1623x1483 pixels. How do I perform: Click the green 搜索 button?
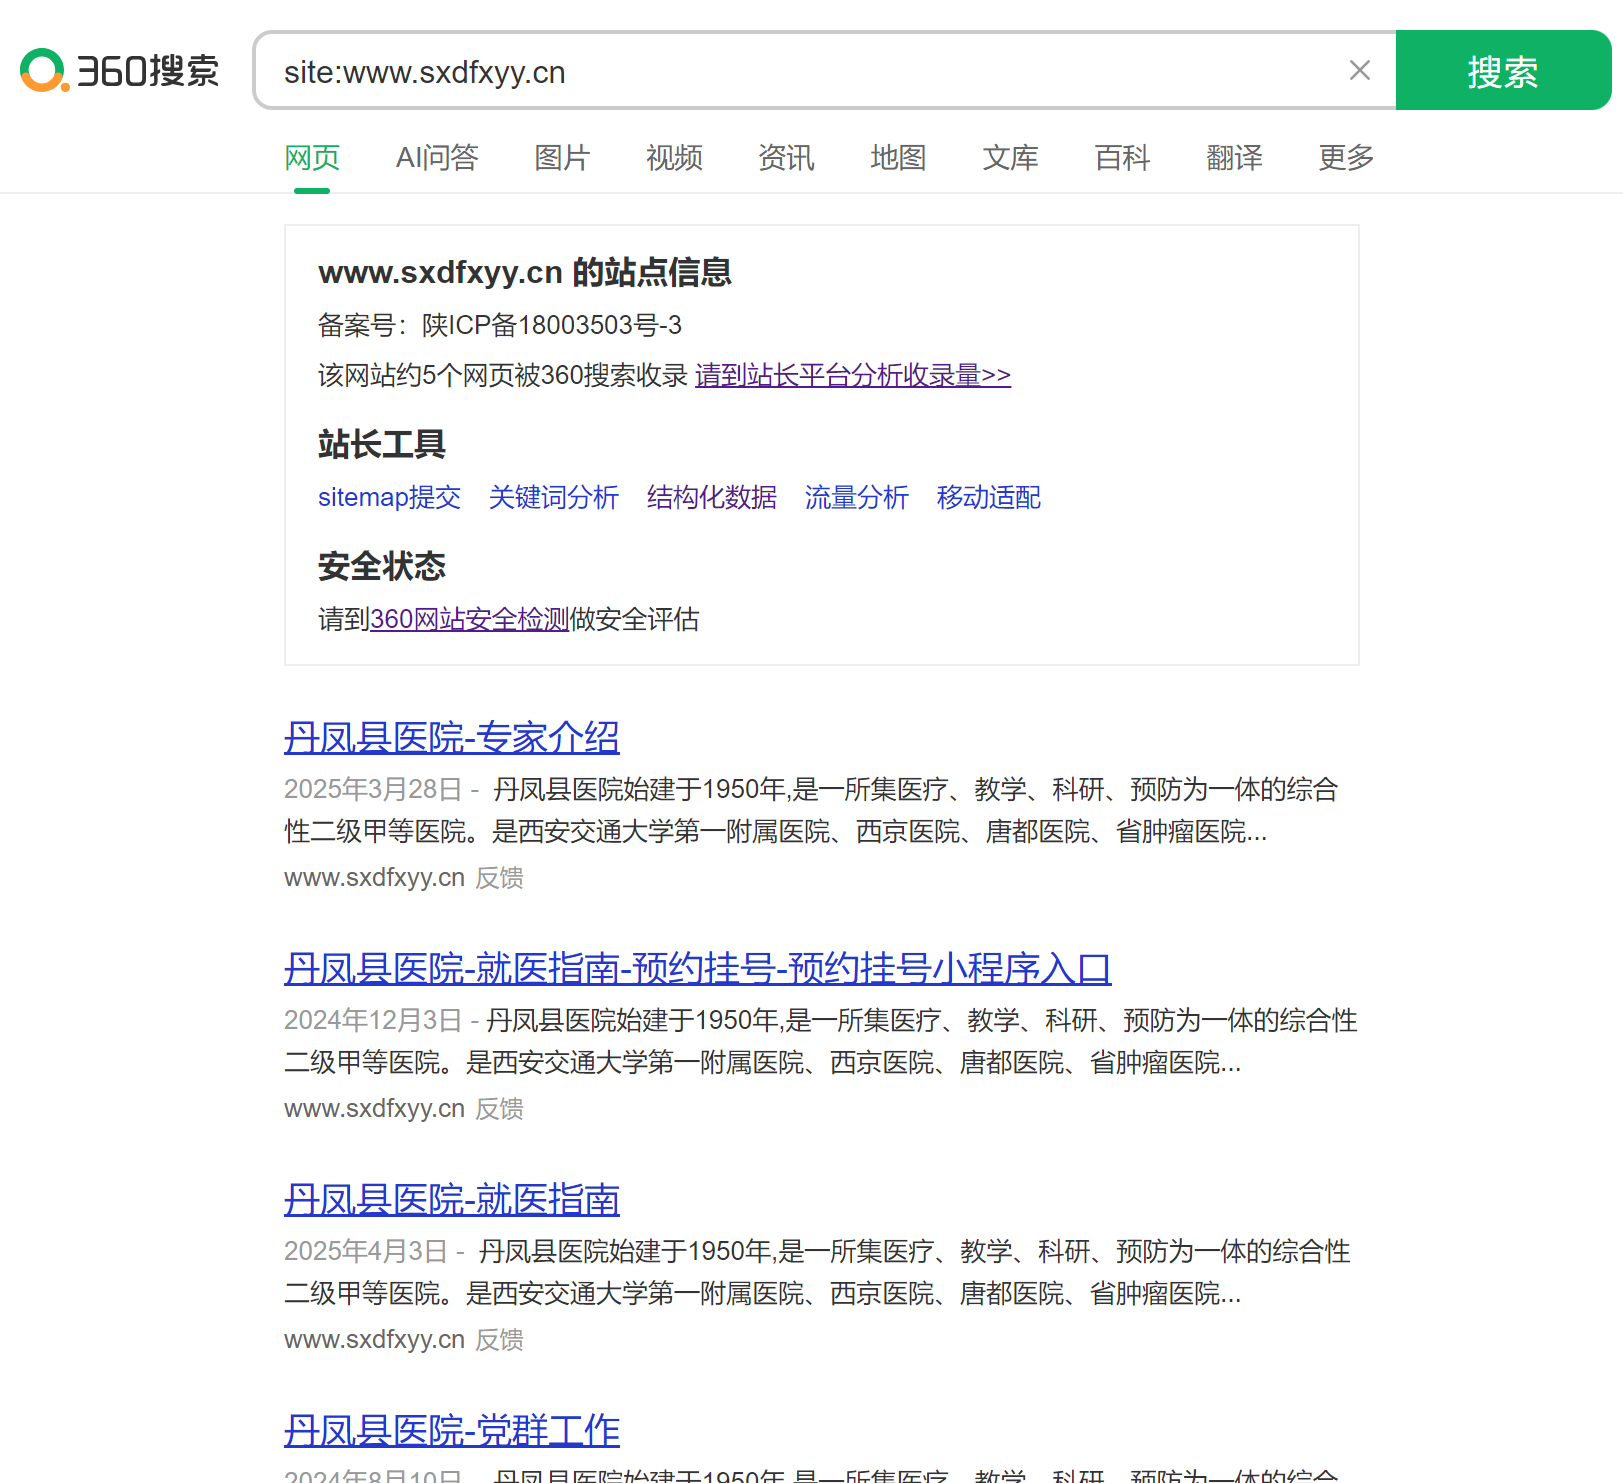[1502, 70]
